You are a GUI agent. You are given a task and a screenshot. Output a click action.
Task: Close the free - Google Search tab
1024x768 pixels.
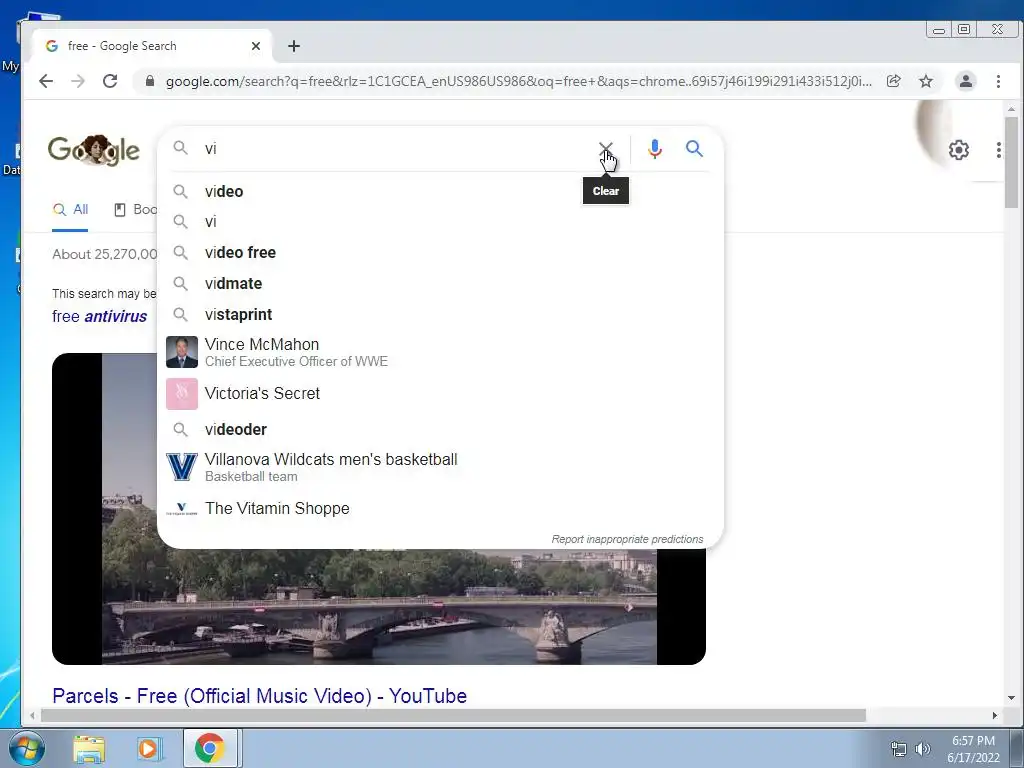click(x=255, y=46)
